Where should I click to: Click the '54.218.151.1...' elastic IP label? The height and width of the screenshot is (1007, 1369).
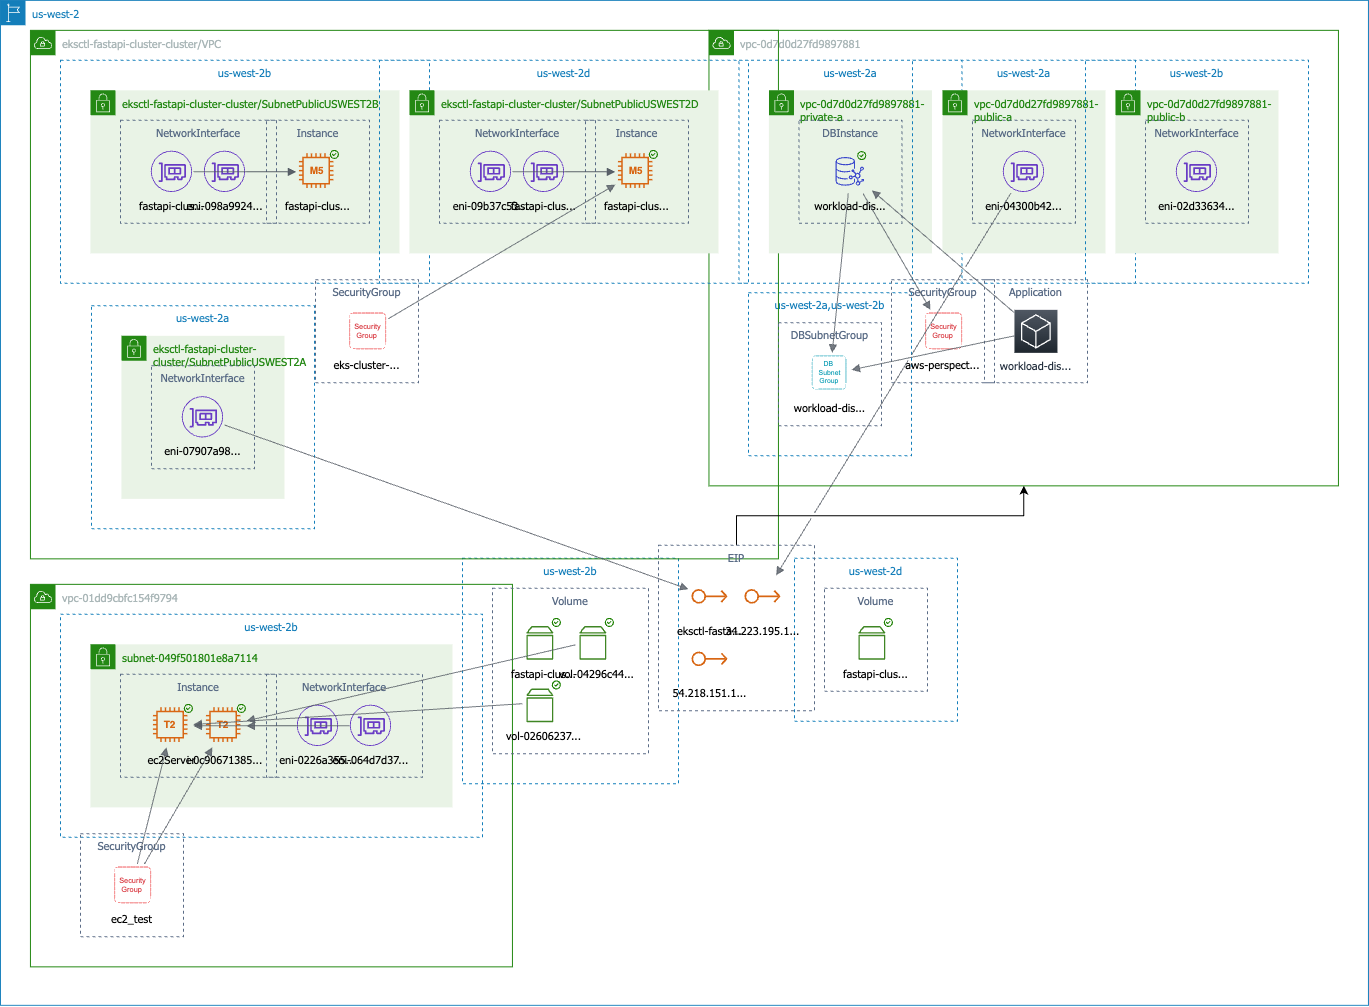[709, 693]
